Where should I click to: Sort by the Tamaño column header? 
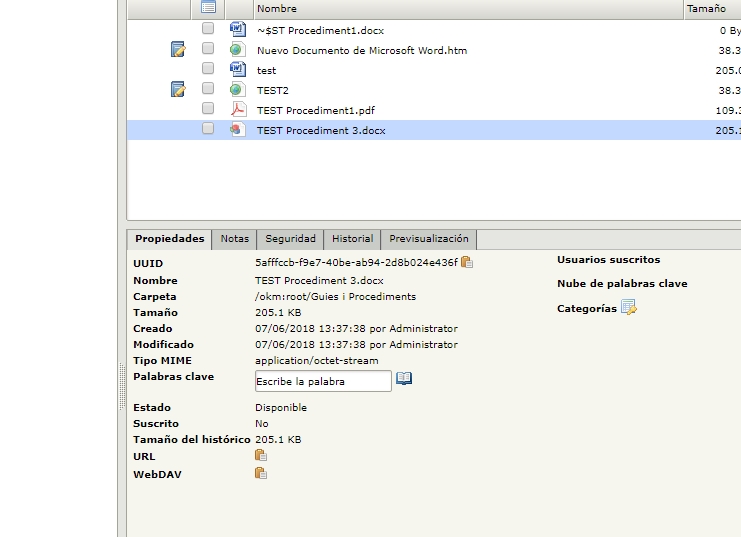tap(713, 9)
